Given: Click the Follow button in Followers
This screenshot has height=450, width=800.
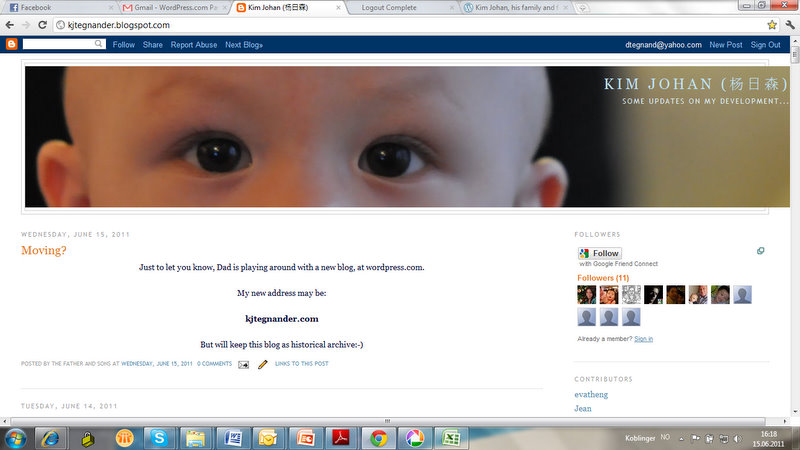Looking at the screenshot, I should [x=600, y=253].
